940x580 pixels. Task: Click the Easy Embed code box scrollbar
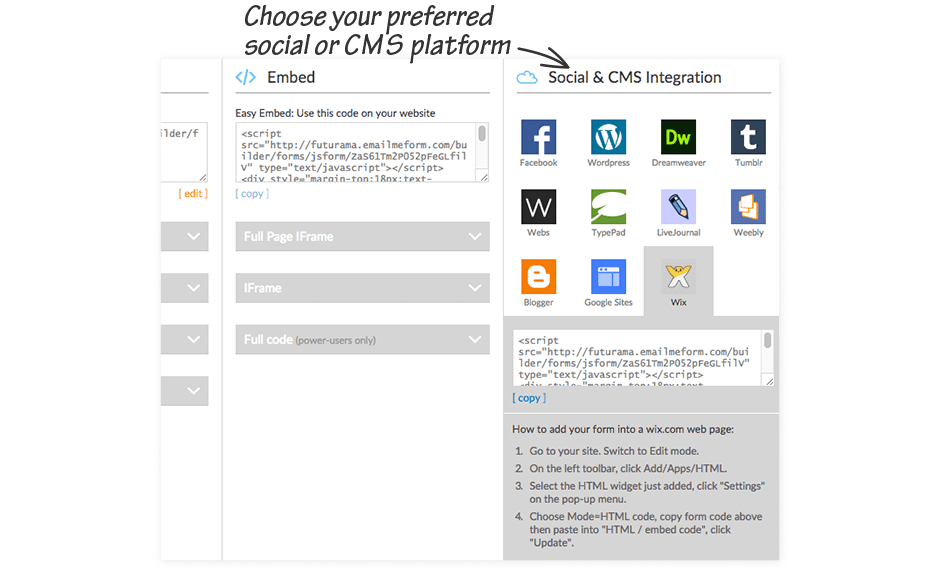pyautogui.click(x=482, y=133)
